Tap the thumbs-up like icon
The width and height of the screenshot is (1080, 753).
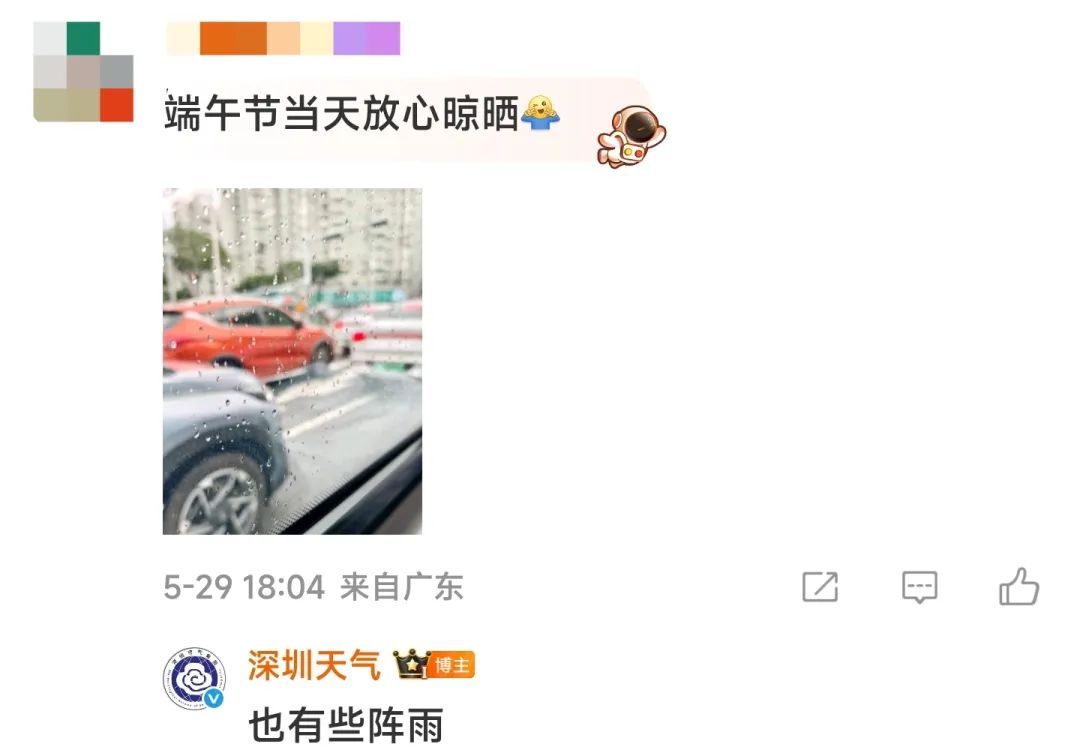(x=1019, y=586)
